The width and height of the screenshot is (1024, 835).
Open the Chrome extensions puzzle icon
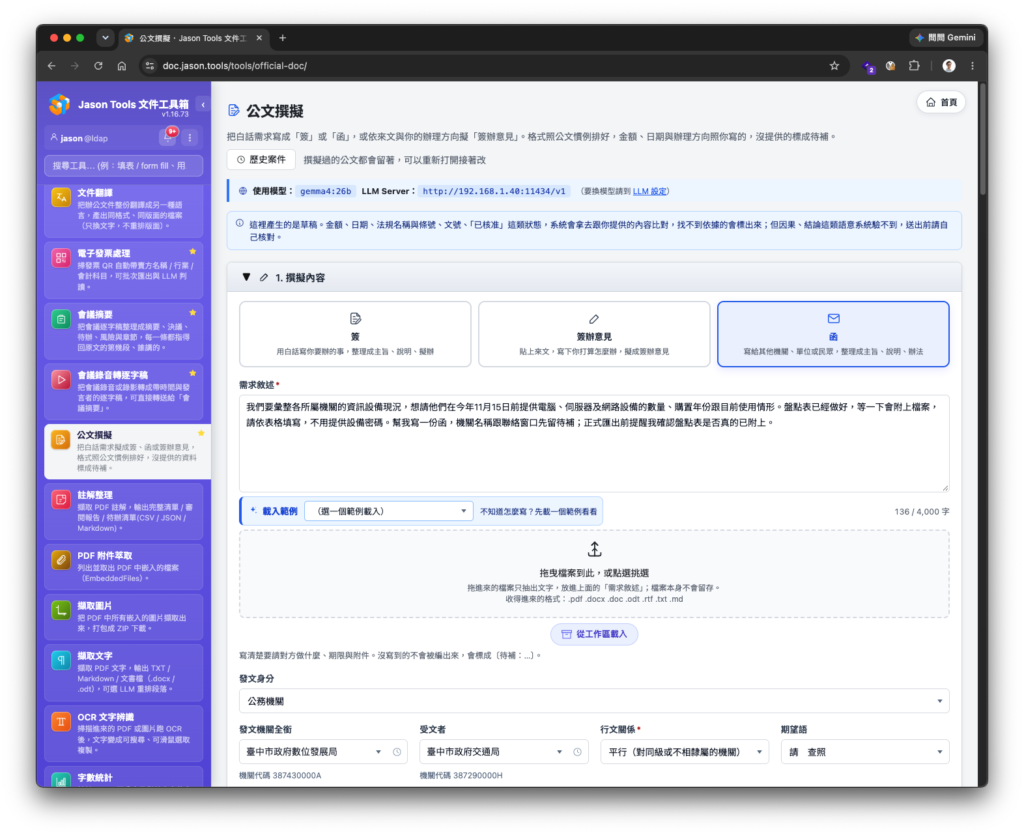(914, 65)
